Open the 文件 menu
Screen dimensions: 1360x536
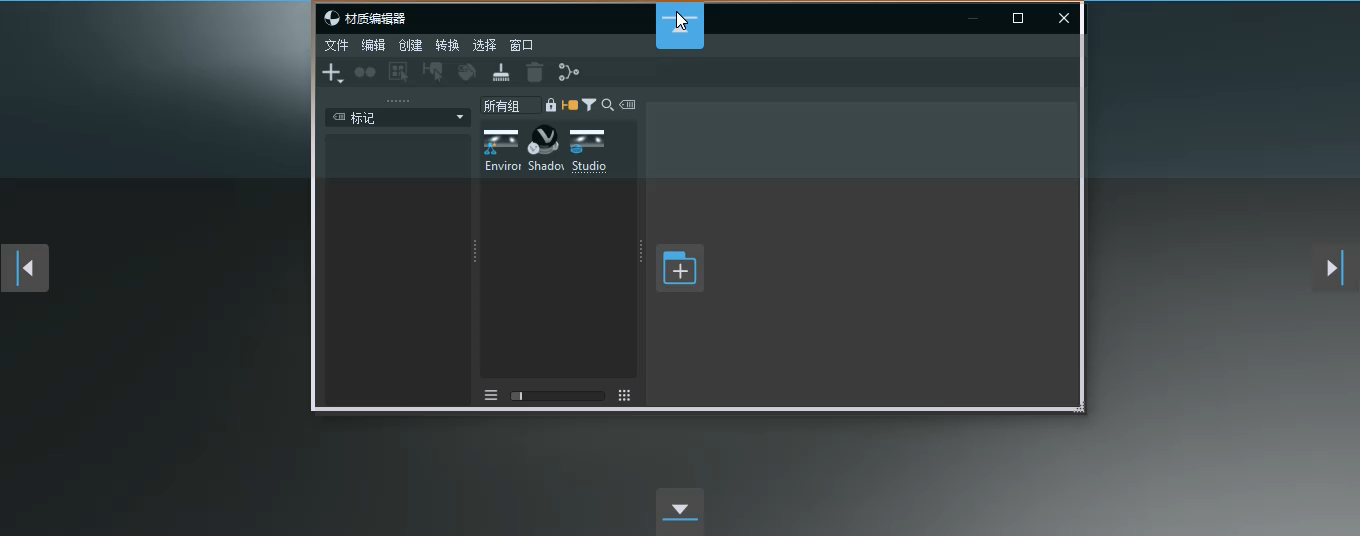coord(337,45)
